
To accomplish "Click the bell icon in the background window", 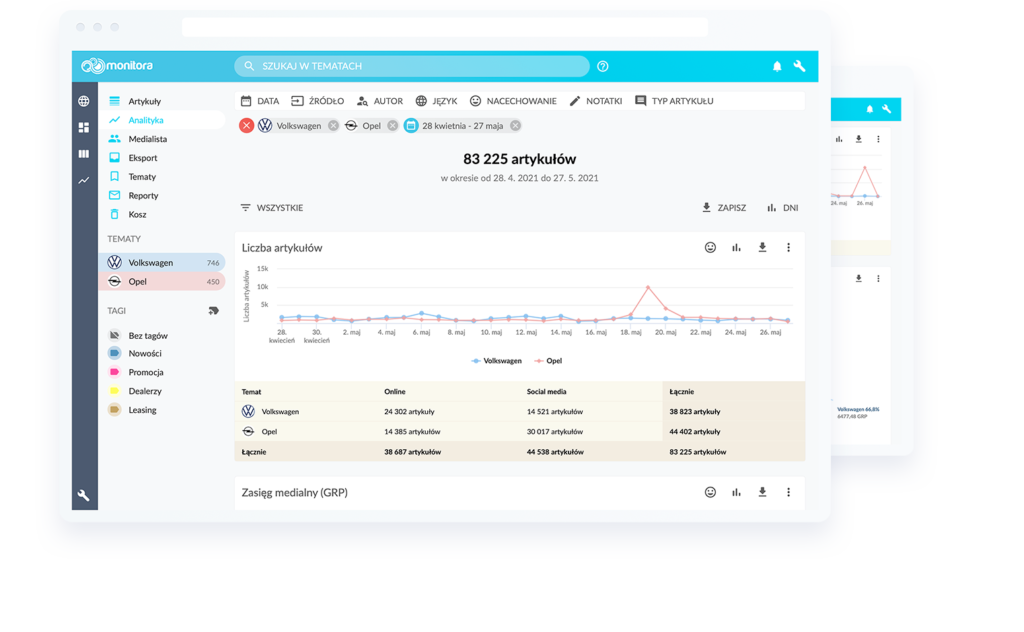I will (870, 109).
